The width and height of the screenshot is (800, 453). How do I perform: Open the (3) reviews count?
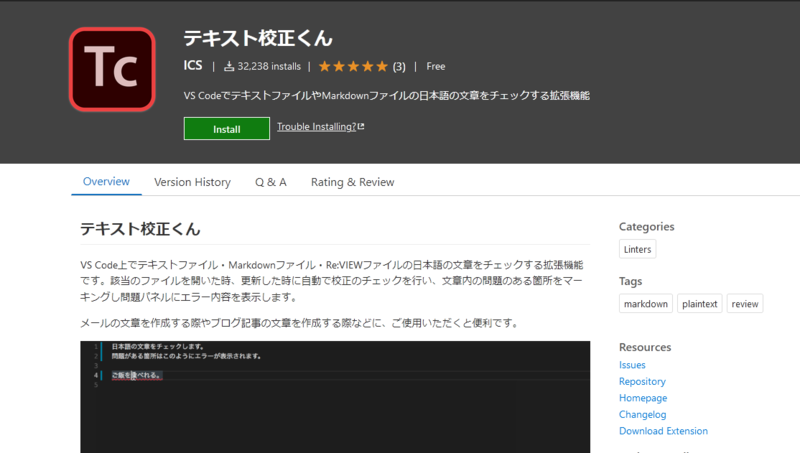pos(399,66)
